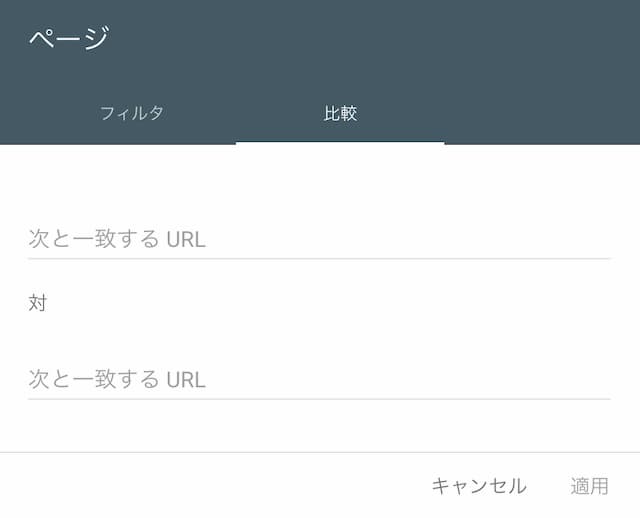Switch to the フィルタ tab
Screen dimensions: 640x518
131,113
